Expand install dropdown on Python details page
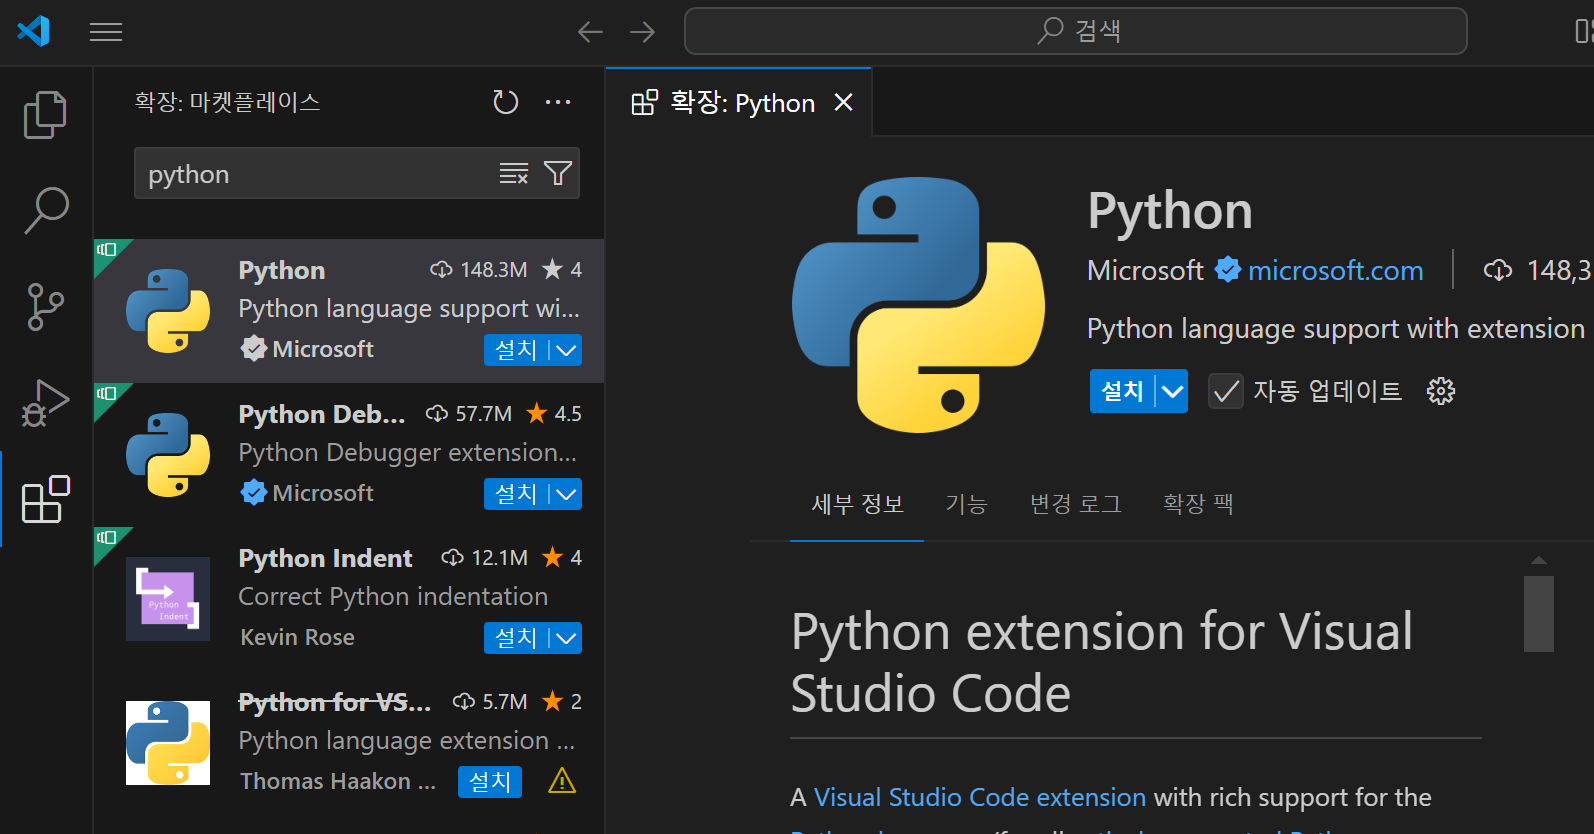The height and width of the screenshot is (834, 1594). [x=1172, y=391]
